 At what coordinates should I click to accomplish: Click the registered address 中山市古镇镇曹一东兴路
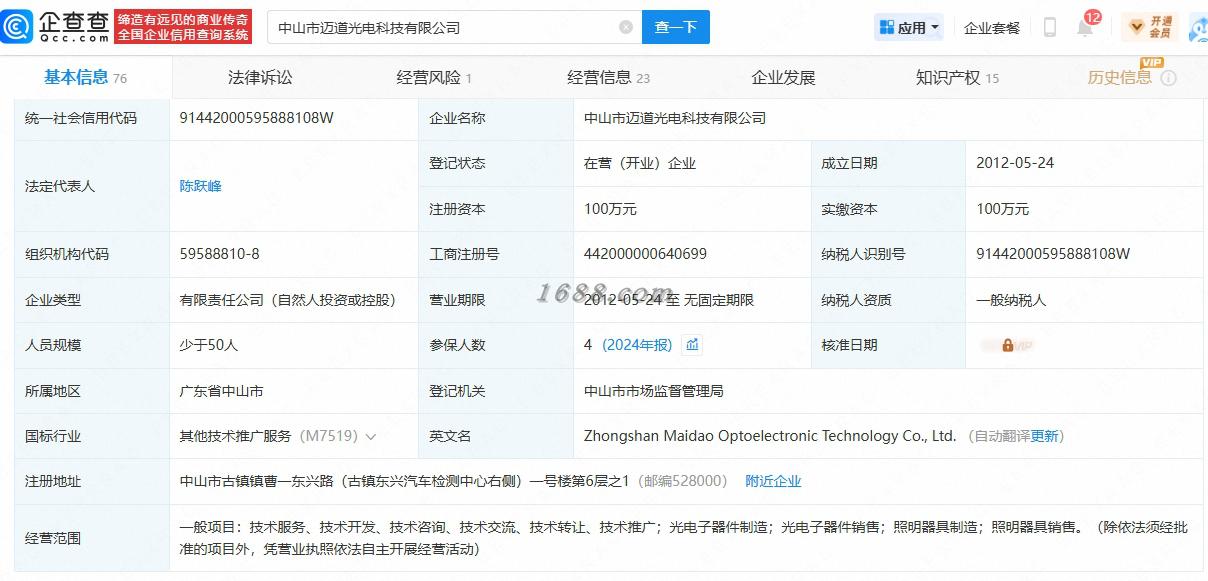click(x=404, y=481)
